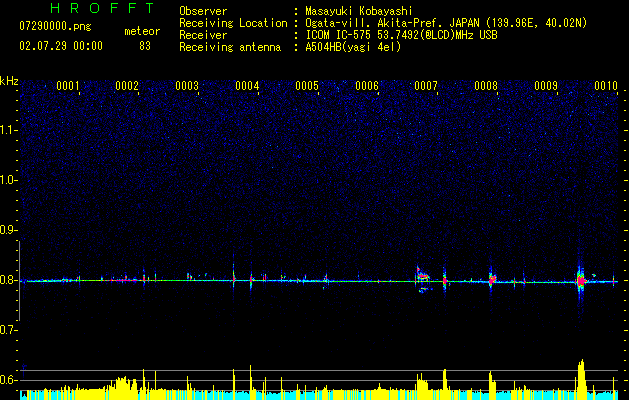Click time marker 0010
This screenshot has width=629, height=400.
pos(606,86)
